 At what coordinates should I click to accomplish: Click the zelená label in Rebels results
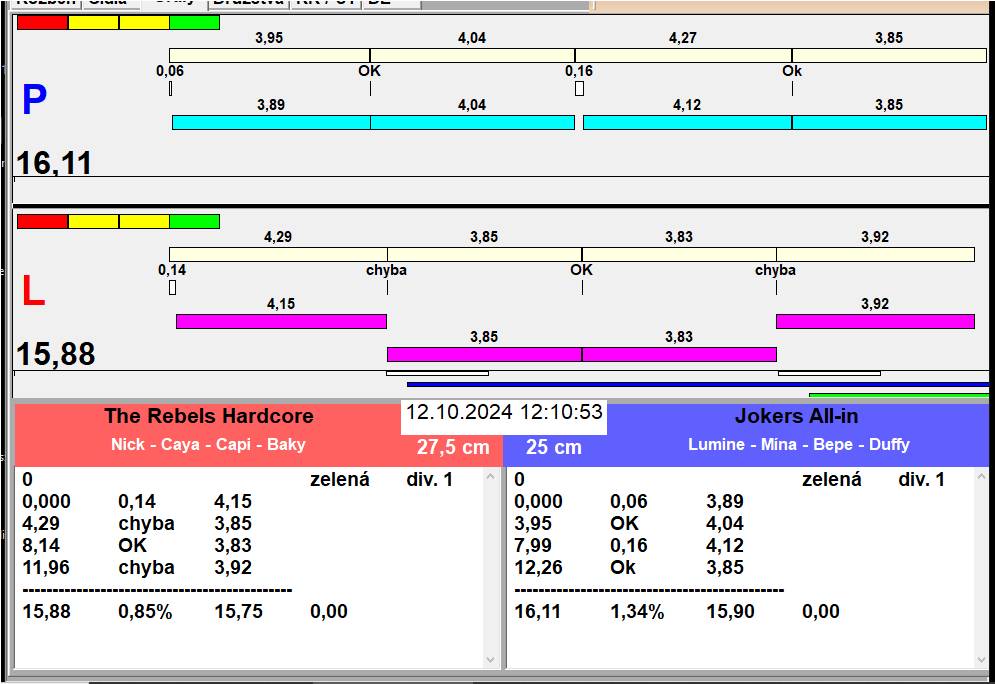pyautogui.click(x=339, y=479)
